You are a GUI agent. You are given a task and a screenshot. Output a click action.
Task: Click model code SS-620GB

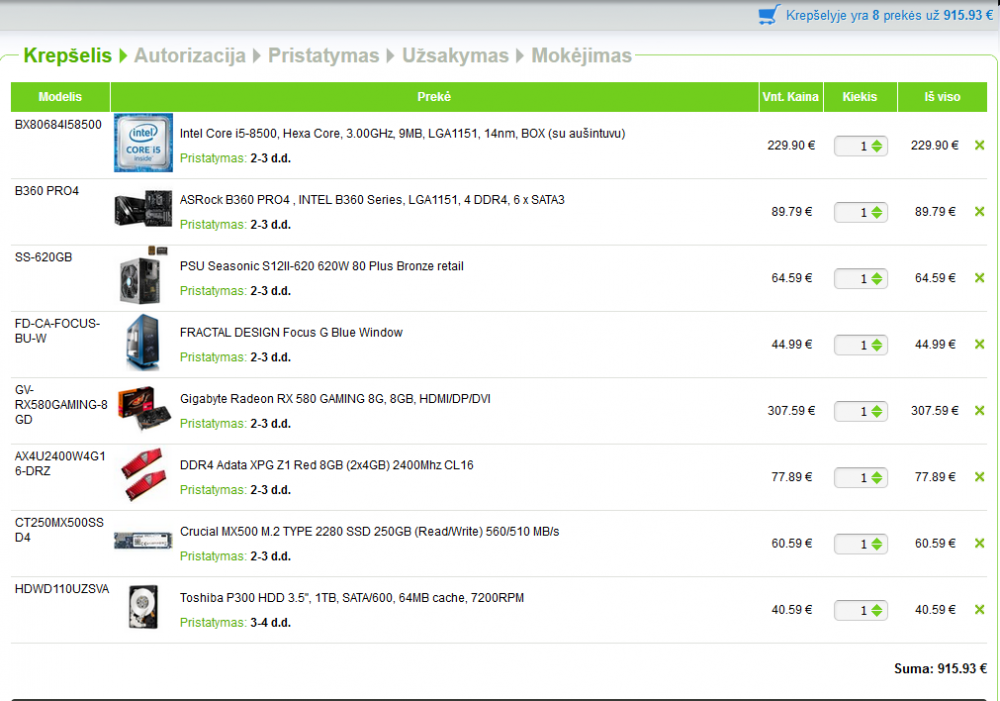[x=43, y=257]
